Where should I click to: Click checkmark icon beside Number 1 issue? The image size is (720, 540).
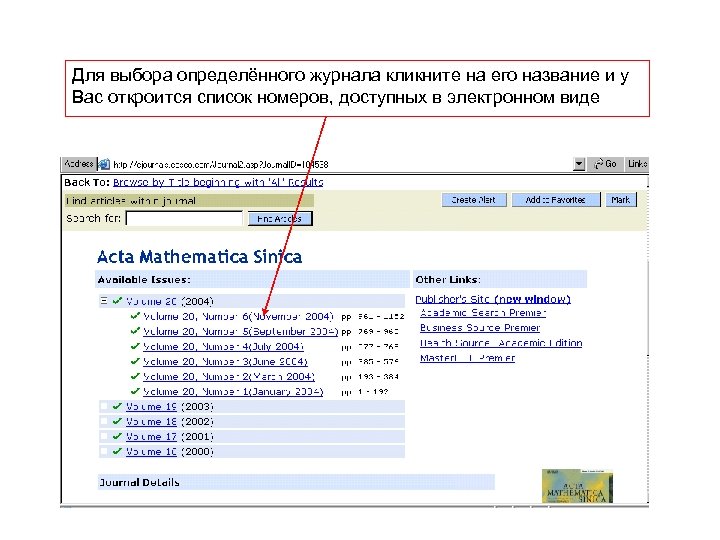click(x=135, y=391)
